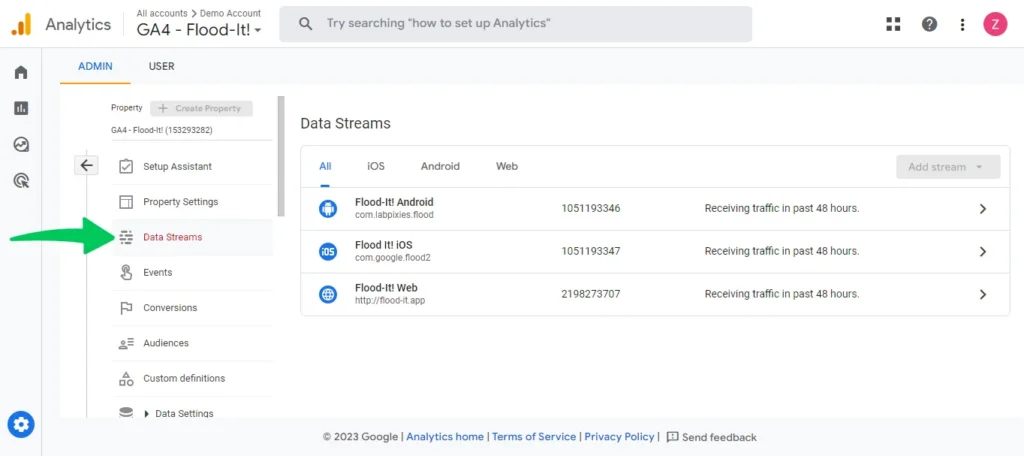Viewport: 1024px width, 456px height.
Task: Click stream ID 1051193346
Action: point(590,209)
